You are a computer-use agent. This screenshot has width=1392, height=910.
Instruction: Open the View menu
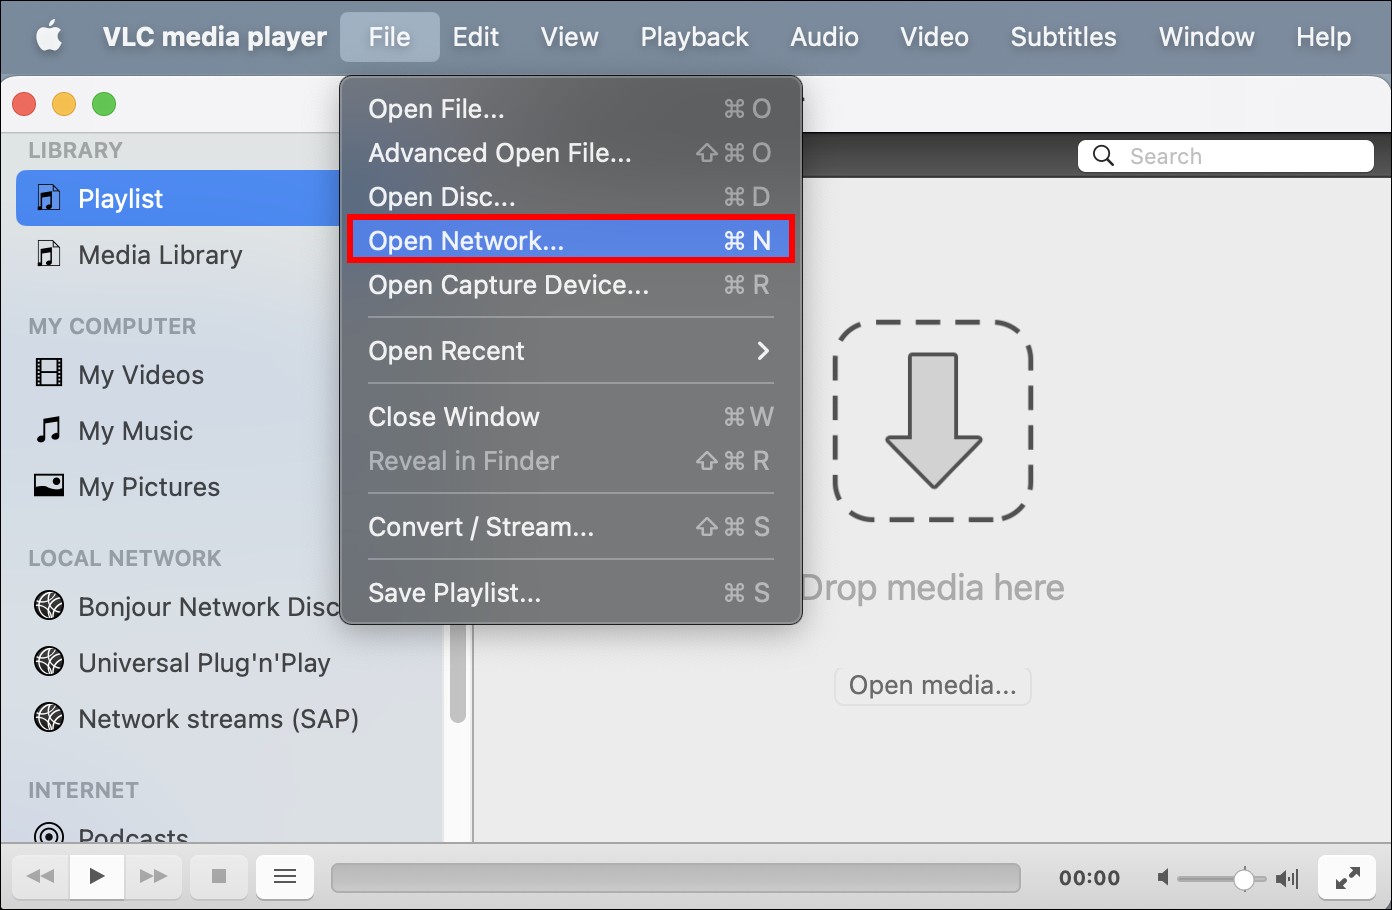pos(569,37)
